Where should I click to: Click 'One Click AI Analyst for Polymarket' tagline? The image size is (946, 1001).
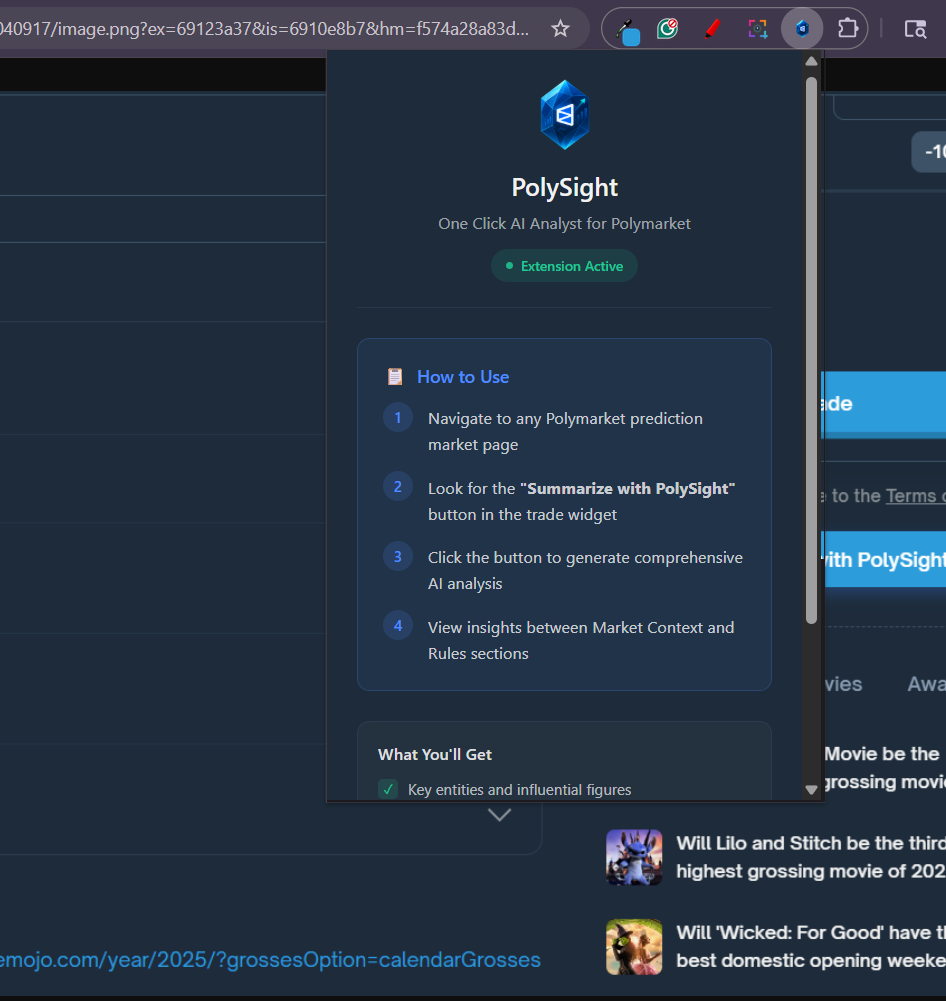(x=564, y=223)
